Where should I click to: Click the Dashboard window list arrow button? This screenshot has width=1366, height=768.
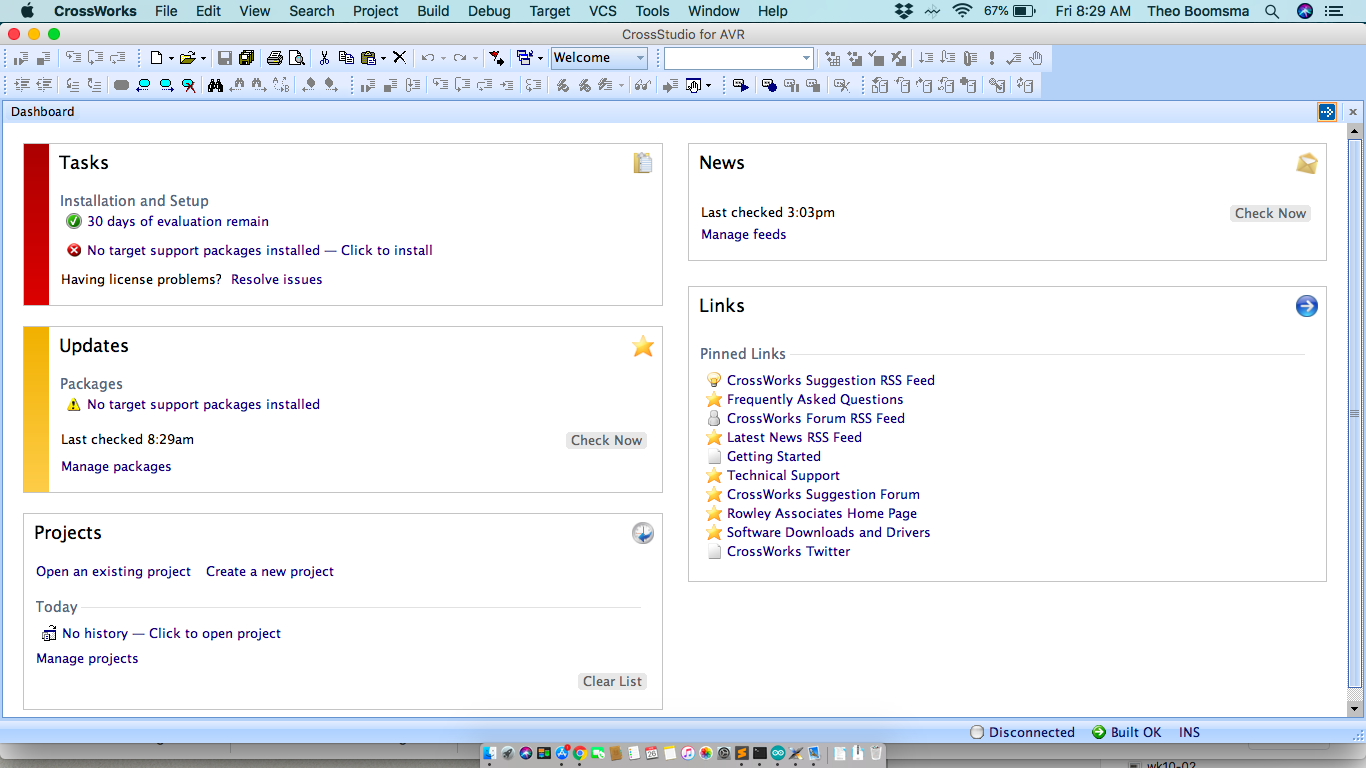pyautogui.click(x=1327, y=112)
